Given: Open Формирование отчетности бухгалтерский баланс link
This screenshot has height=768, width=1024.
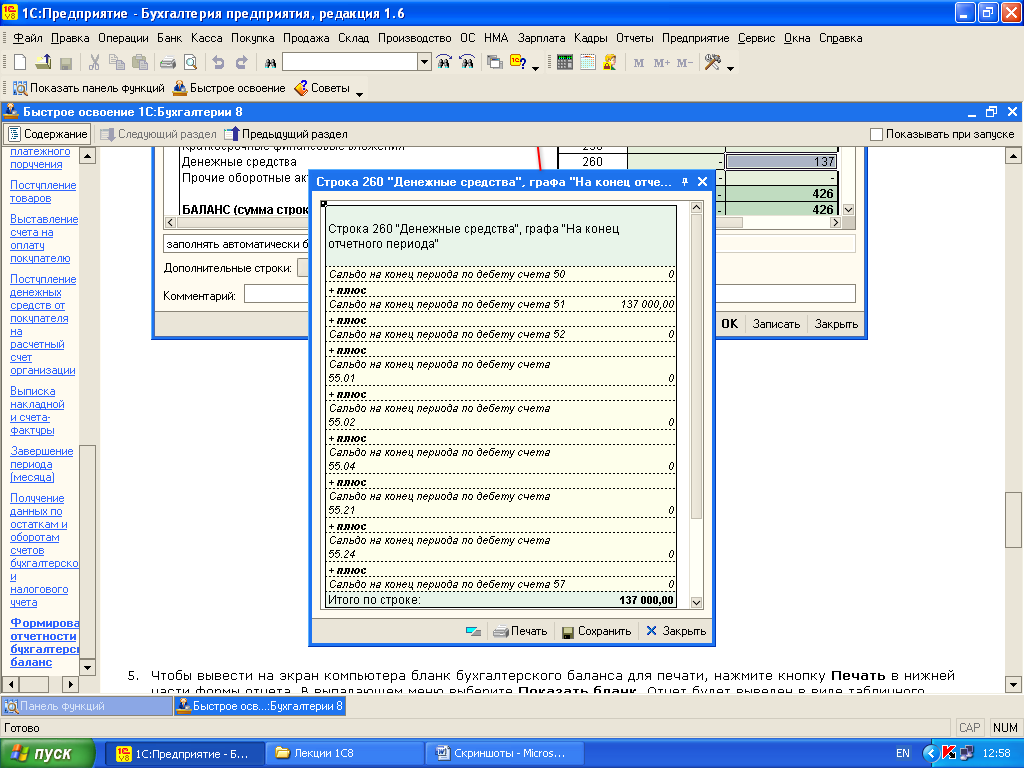Looking at the screenshot, I should pos(44,643).
